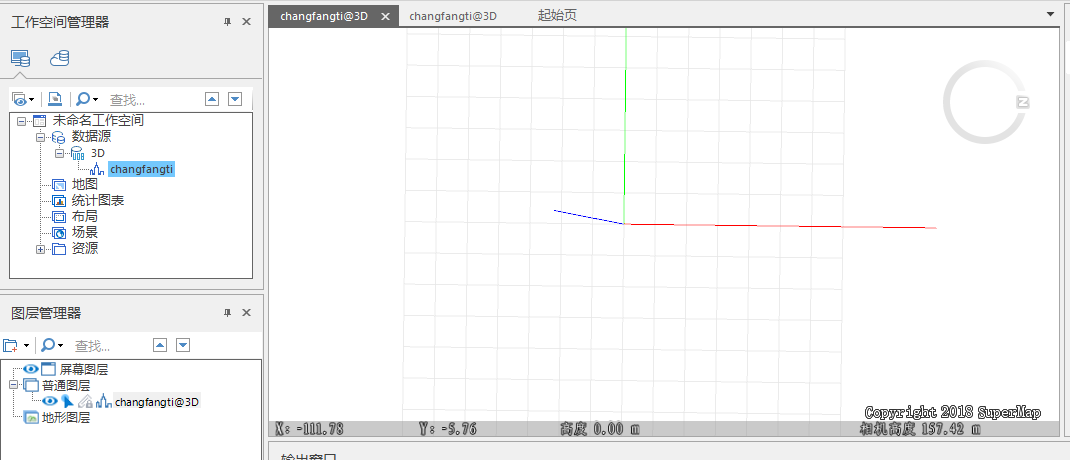Screen dimensions: 1070x460
Task: Click the selectable arrow icon of changfangti@3D layer
Action: click(67, 401)
